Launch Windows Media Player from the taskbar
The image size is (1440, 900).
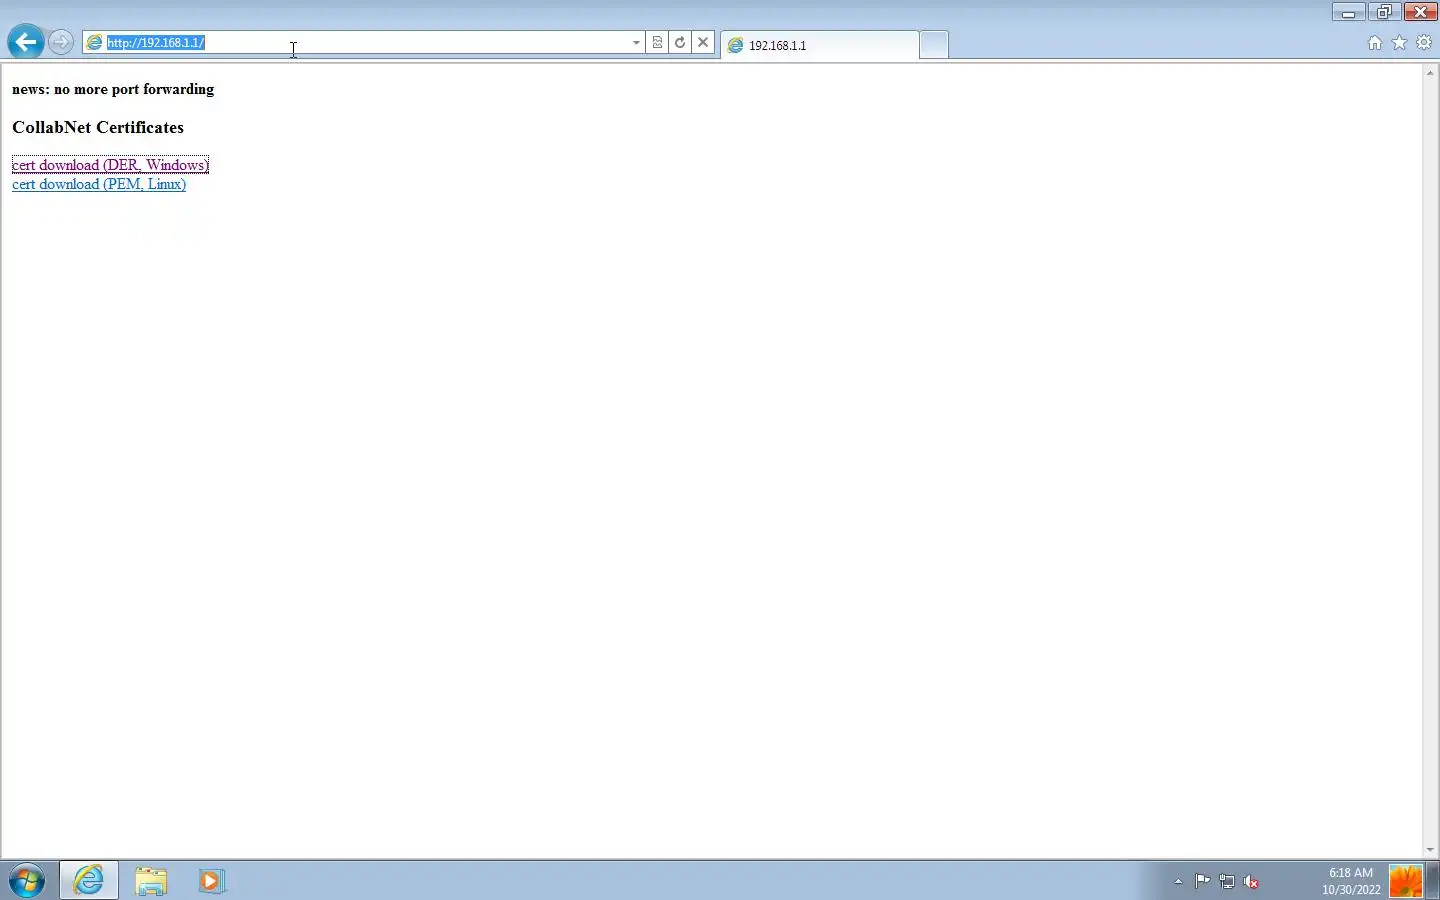pos(211,881)
